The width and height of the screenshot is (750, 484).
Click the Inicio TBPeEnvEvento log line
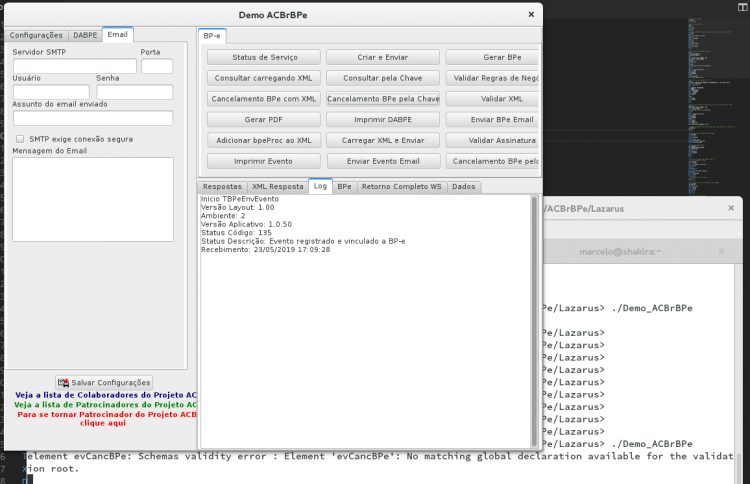pyautogui.click(x=240, y=199)
